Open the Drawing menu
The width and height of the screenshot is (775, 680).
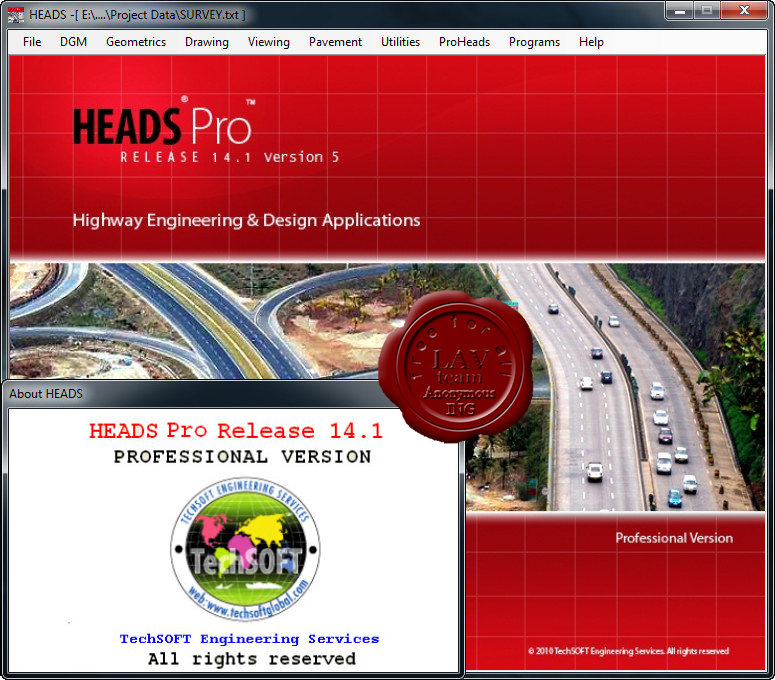pos(207,42)
